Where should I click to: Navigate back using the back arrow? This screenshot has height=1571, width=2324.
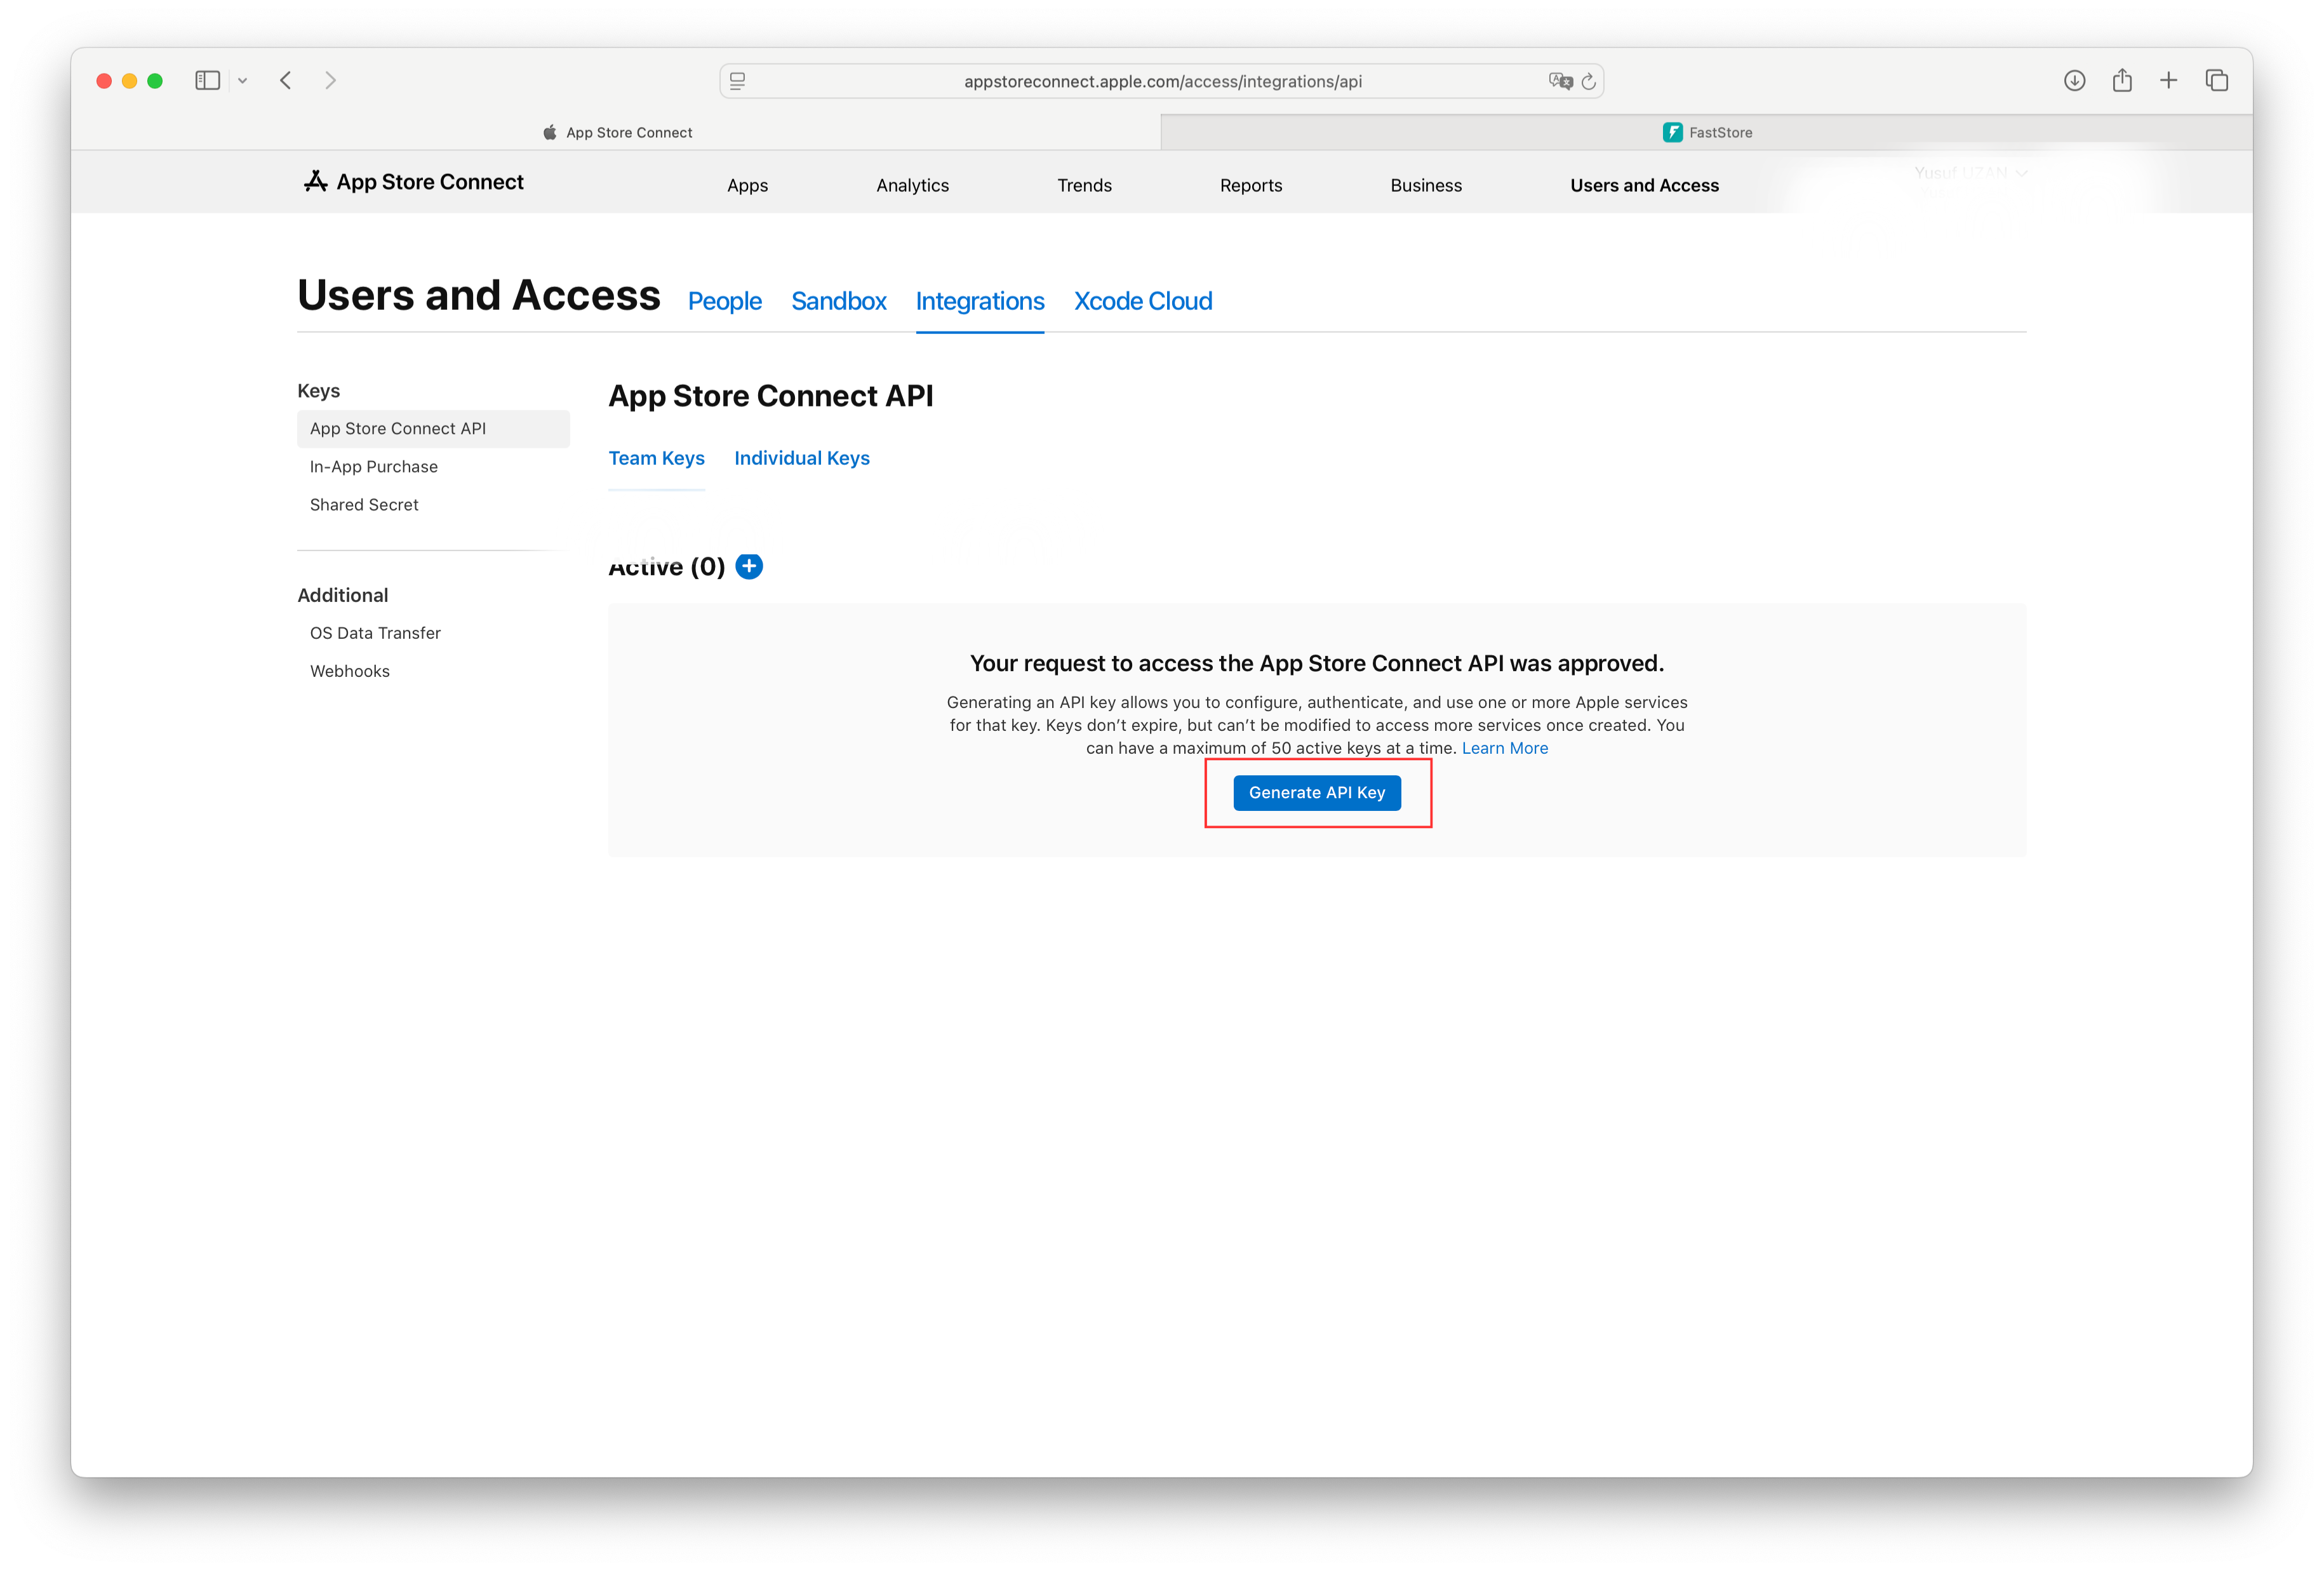point(286,80)
